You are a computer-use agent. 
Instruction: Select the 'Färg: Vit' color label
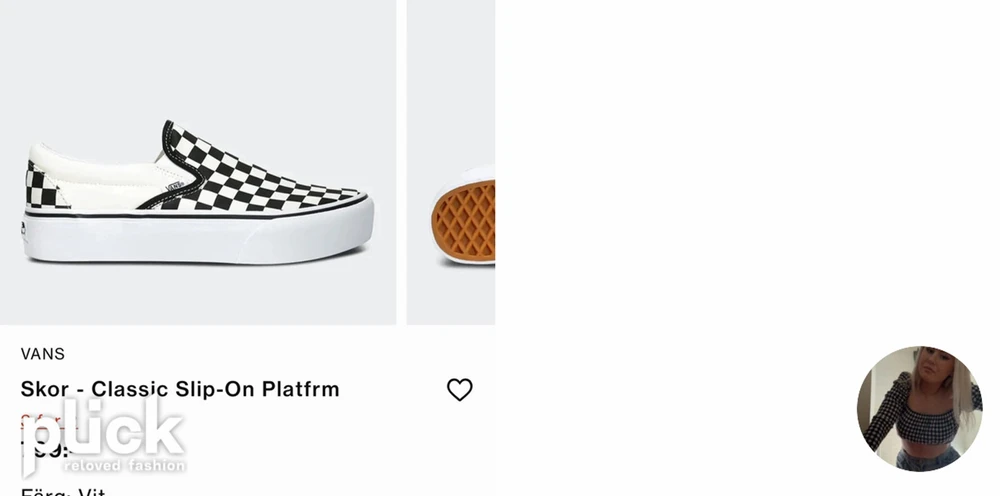click(62, 492)
